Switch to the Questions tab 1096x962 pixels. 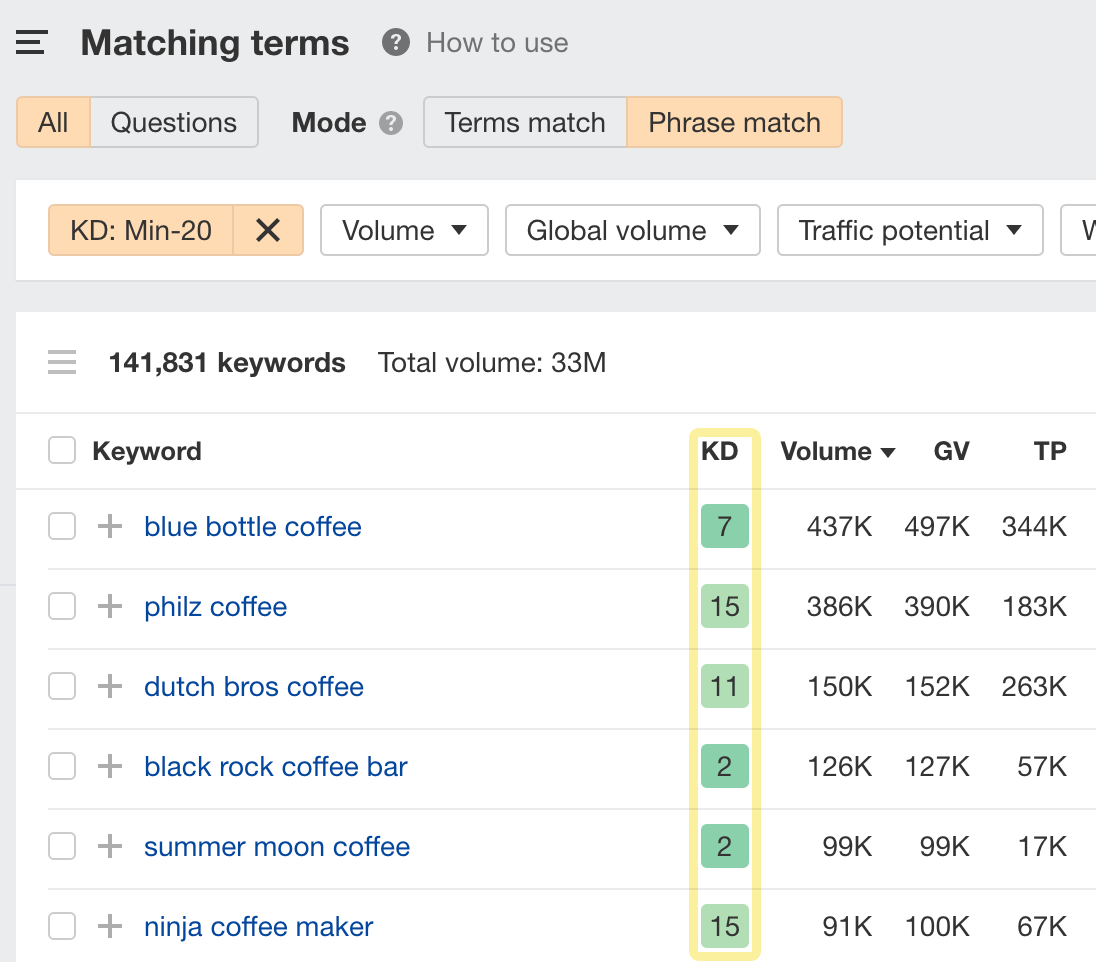point(174,122)
